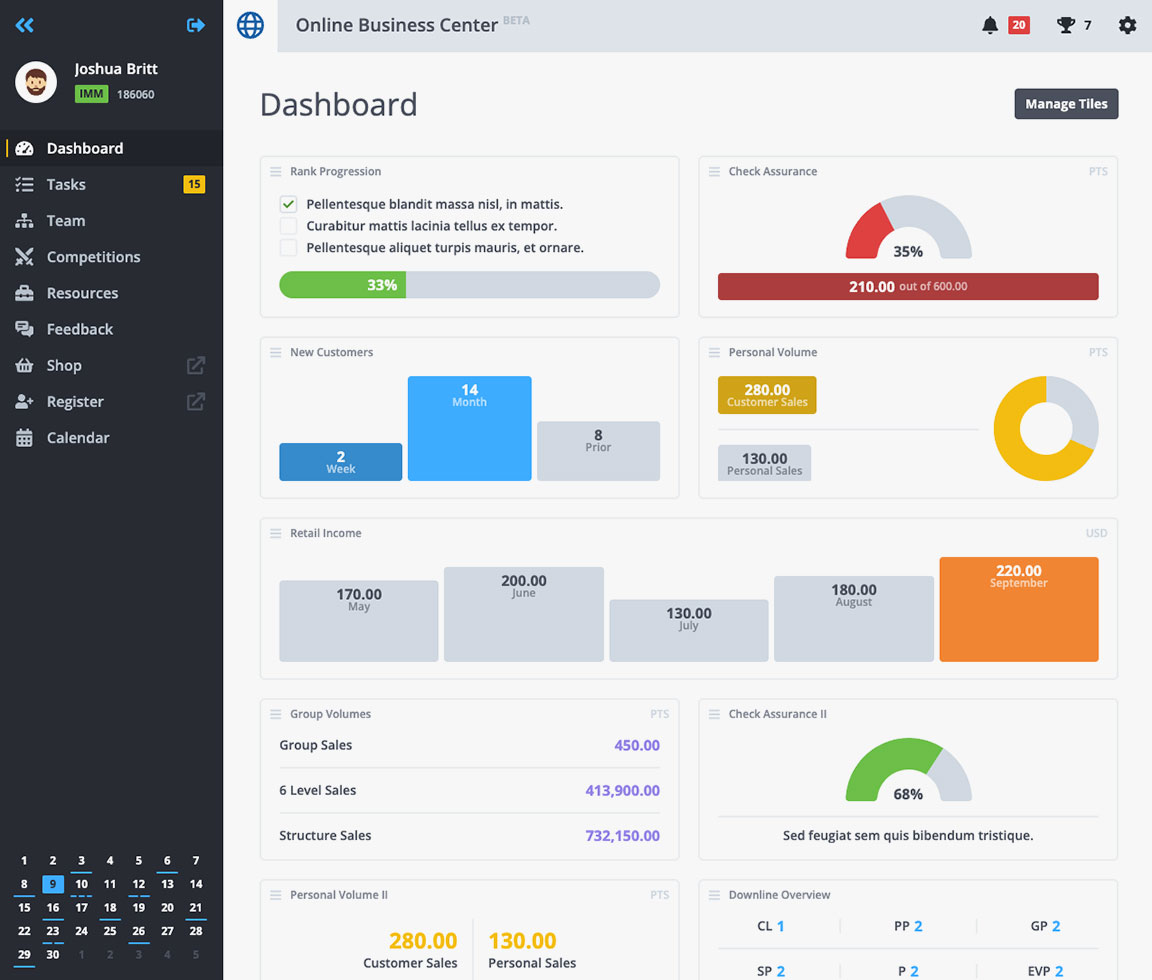The width and height of the screenshot is (1152, 980).
Task: Click the Manage Tiles button
Action: pyautogui.click(x=1066, y=104)
